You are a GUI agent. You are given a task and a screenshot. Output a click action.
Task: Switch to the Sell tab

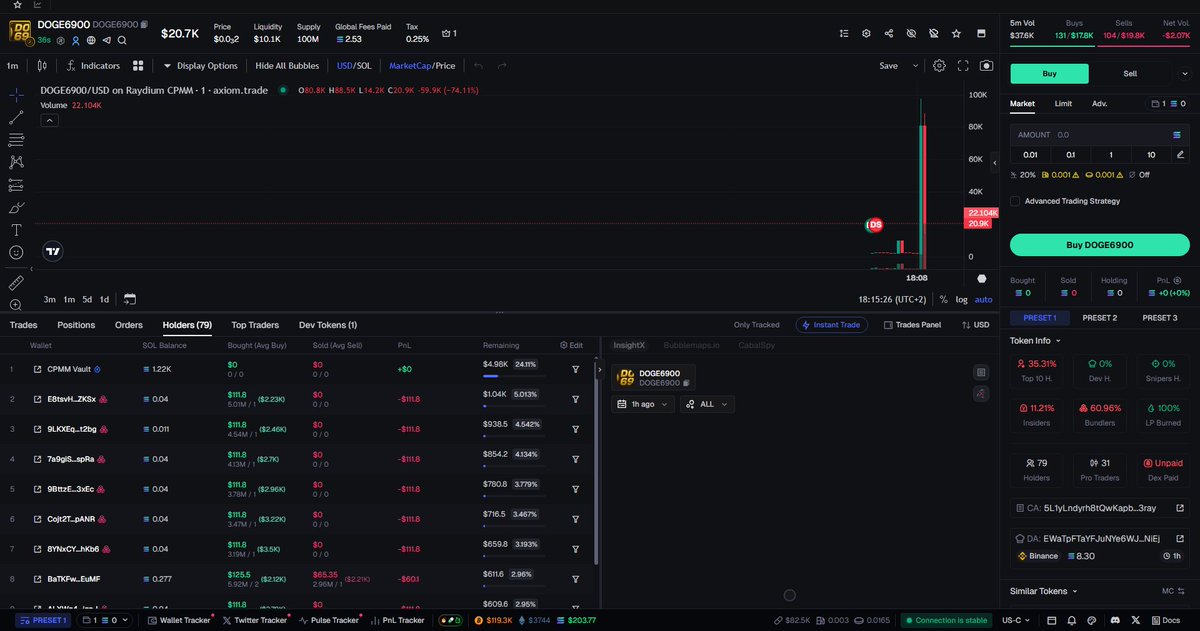click(1130, 74)
